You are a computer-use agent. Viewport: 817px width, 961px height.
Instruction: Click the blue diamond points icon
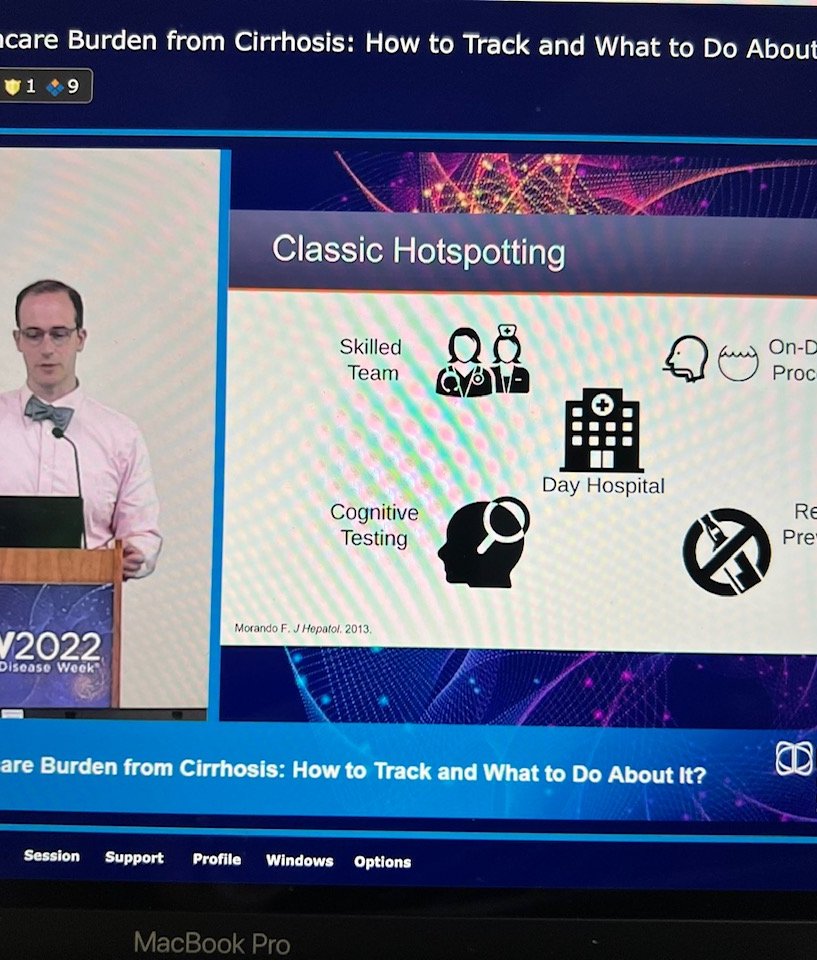56,87
